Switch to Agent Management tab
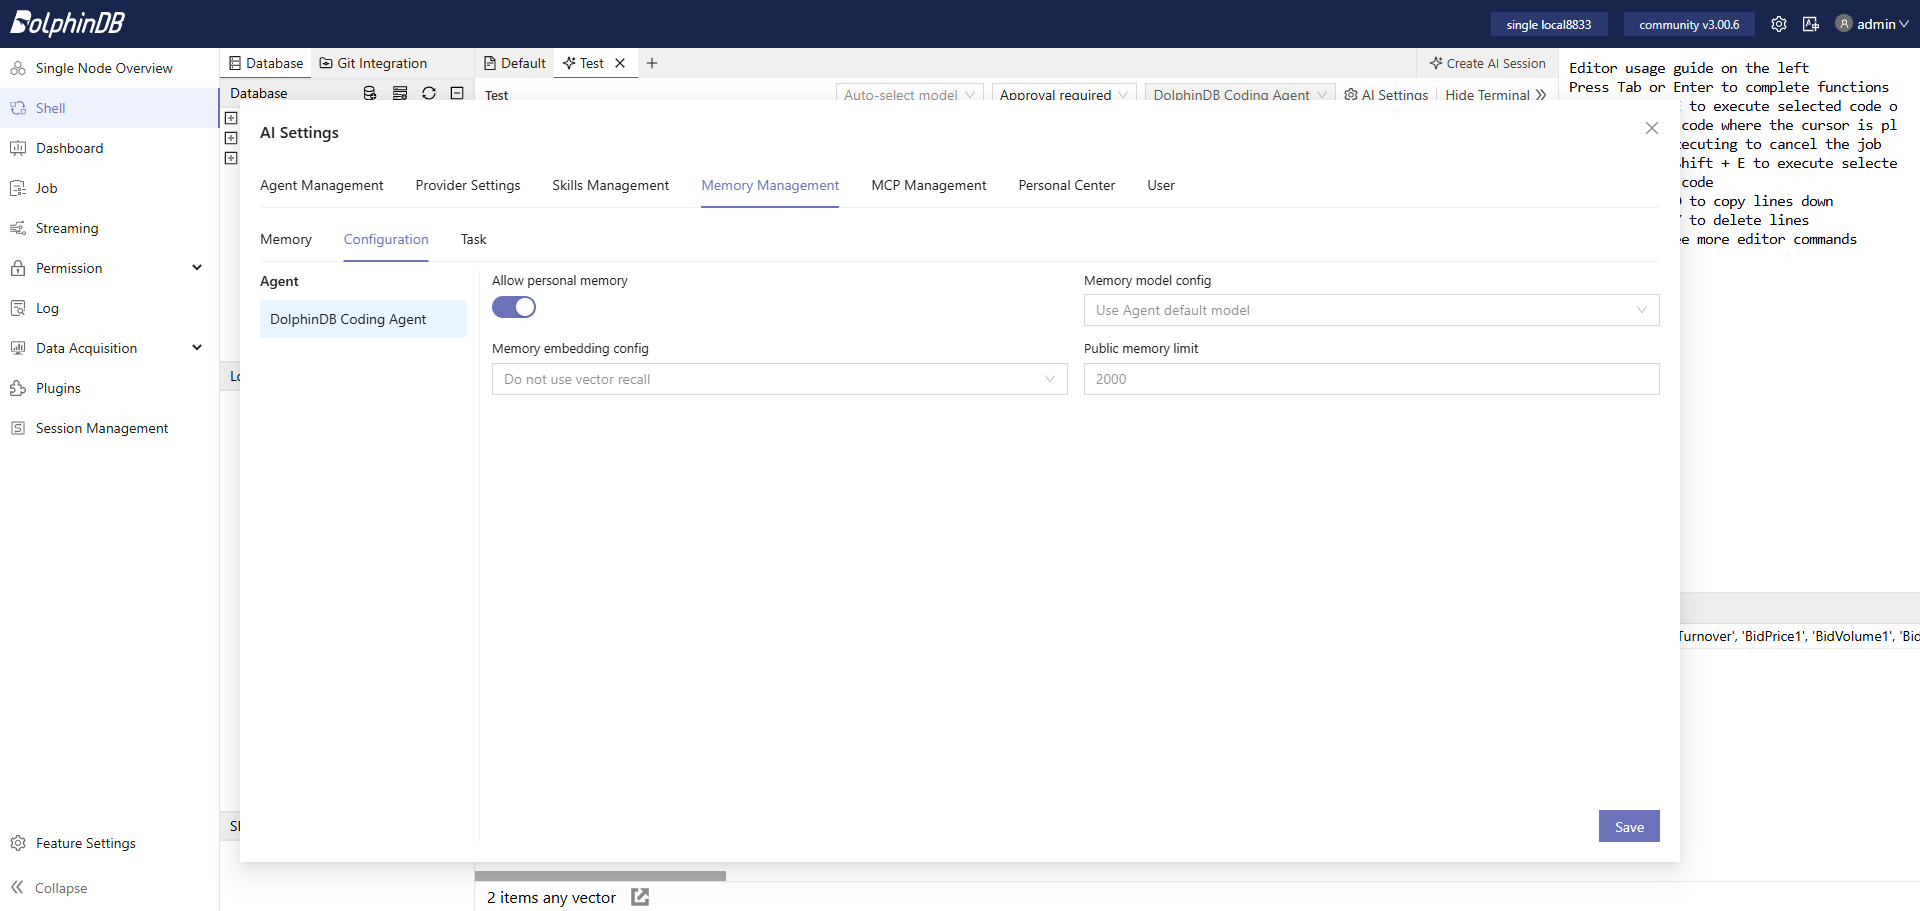Viewport: 1920px width, 911px height. tap(321, 185)
